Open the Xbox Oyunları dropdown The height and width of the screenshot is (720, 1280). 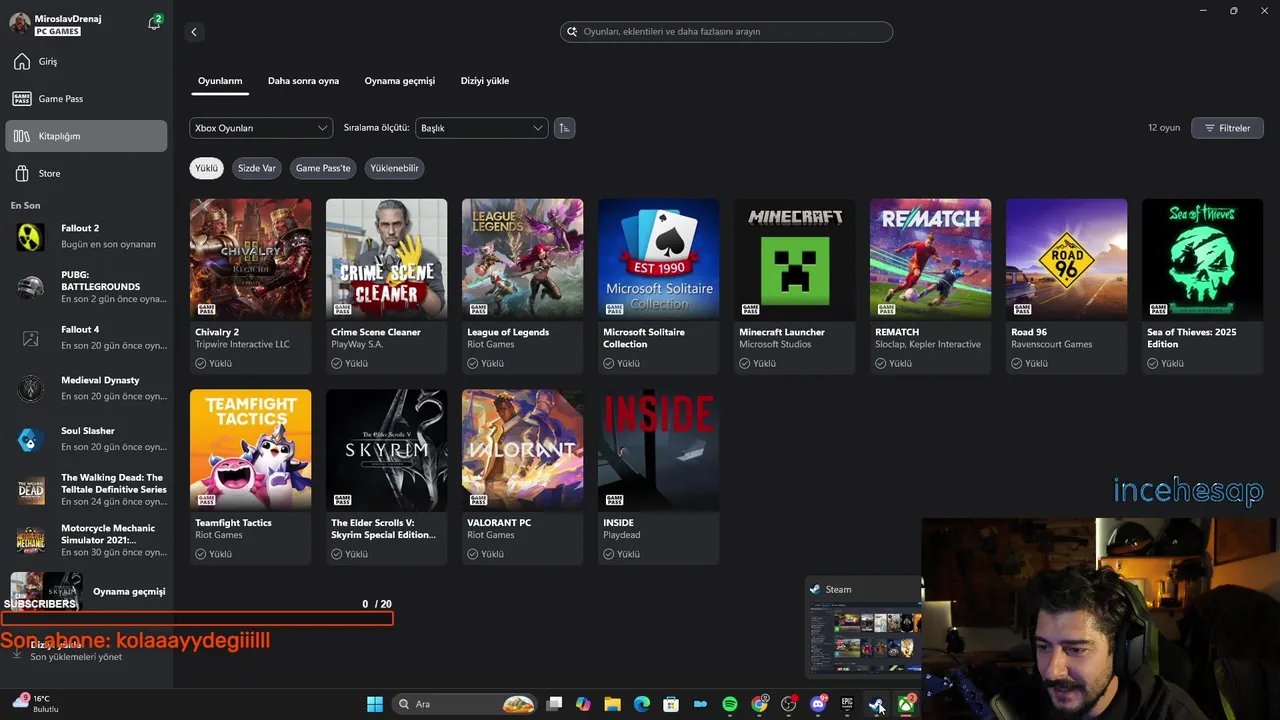click(261, 128)
